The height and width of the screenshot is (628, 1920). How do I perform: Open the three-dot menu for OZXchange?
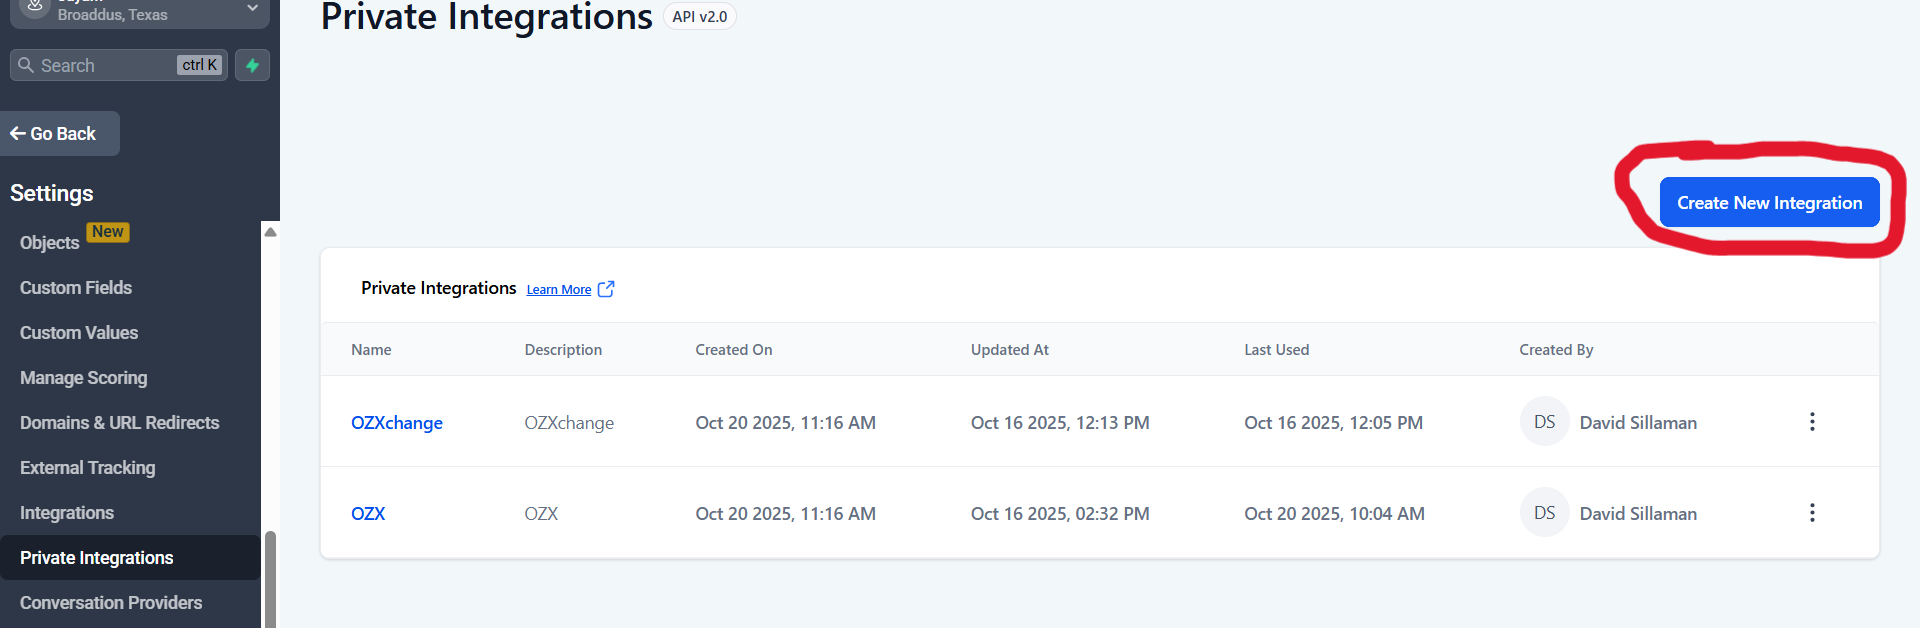coord(1811,422)
